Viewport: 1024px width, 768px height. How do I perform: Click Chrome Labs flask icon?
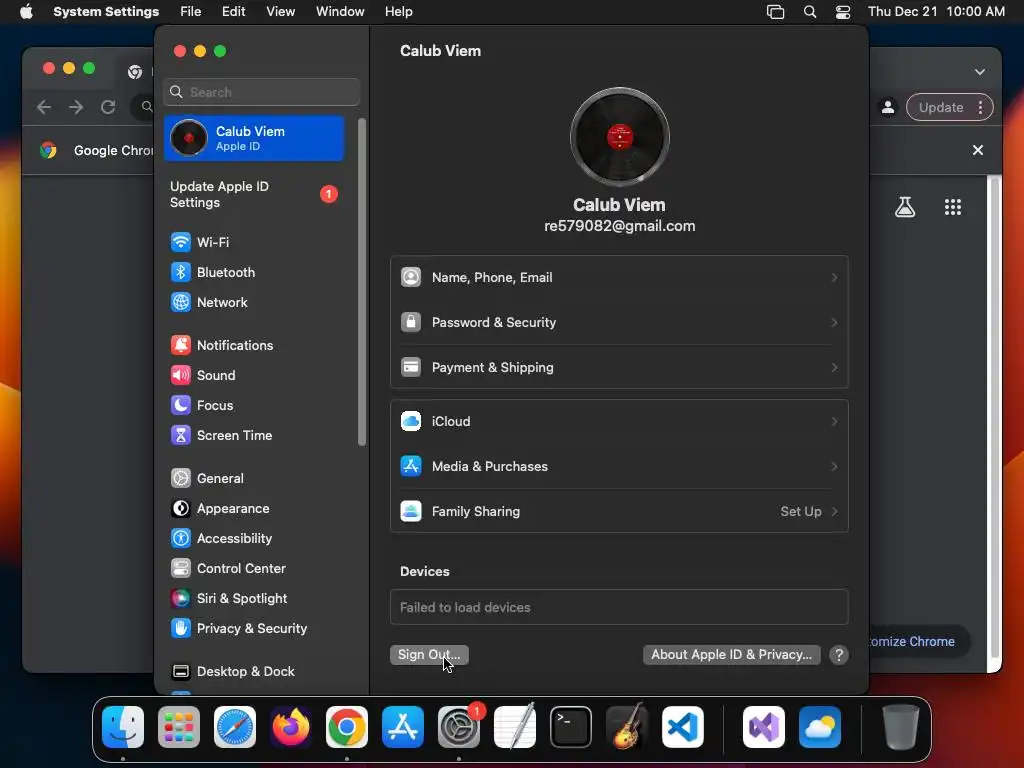pos(905,208)
